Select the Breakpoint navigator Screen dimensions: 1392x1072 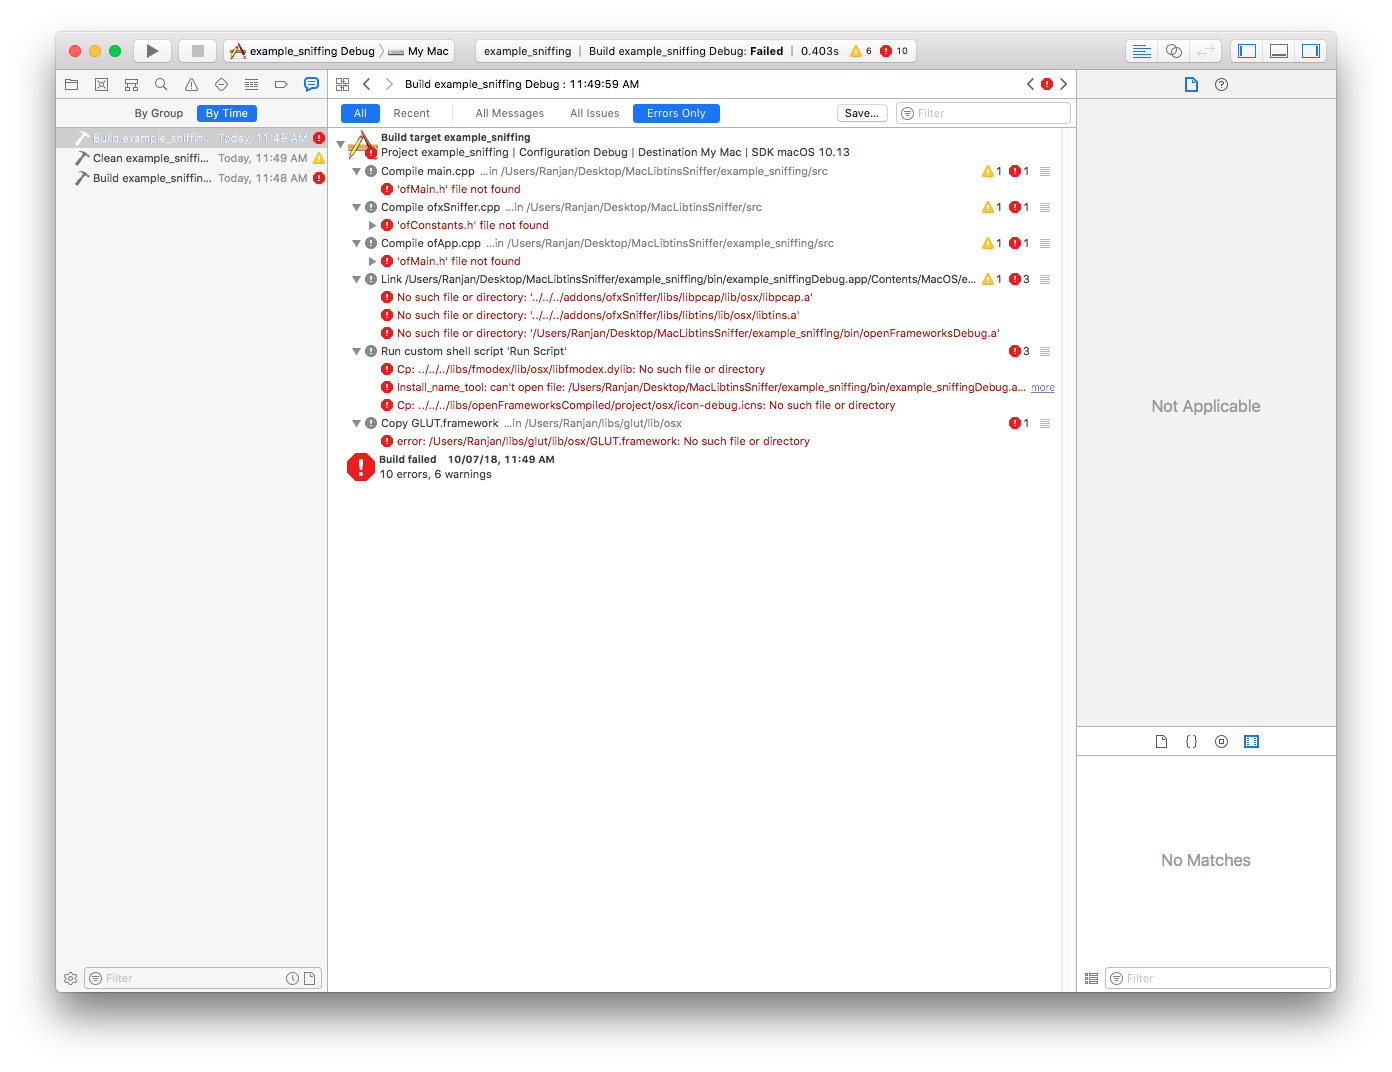click(281, 84)
